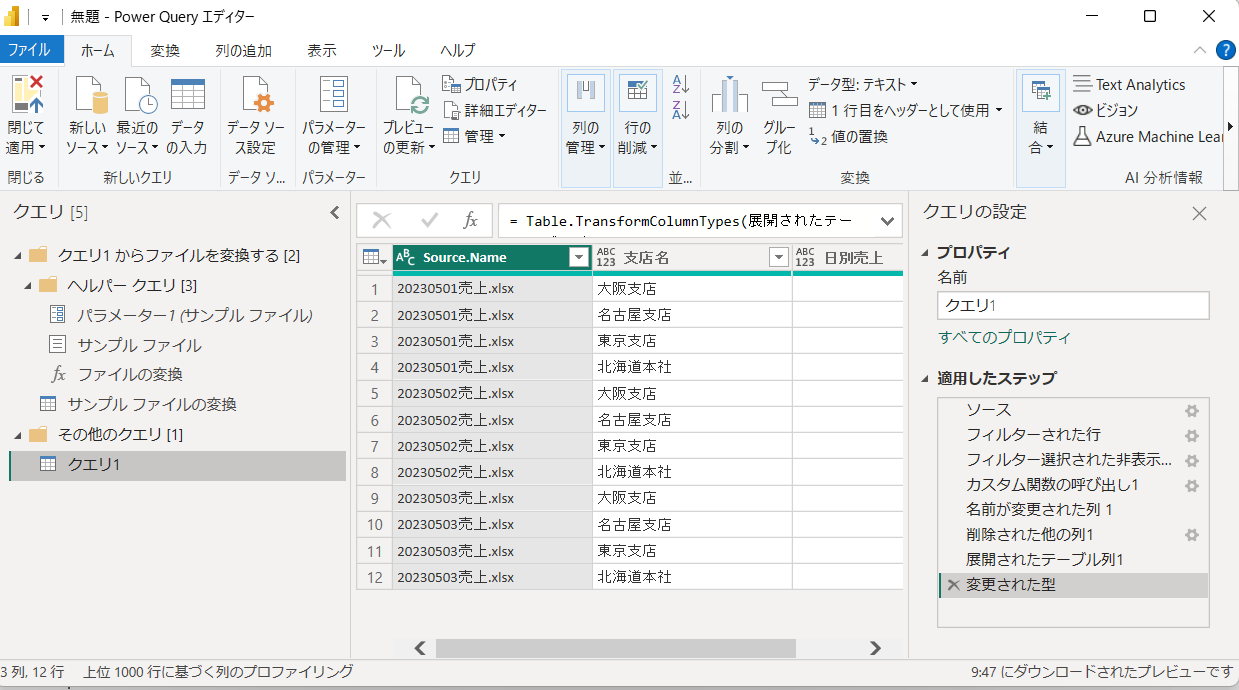Collapse the Applied Steps (適用したステップ) section
Screen dimensions: 1239x690
click(x=925, y=378)
